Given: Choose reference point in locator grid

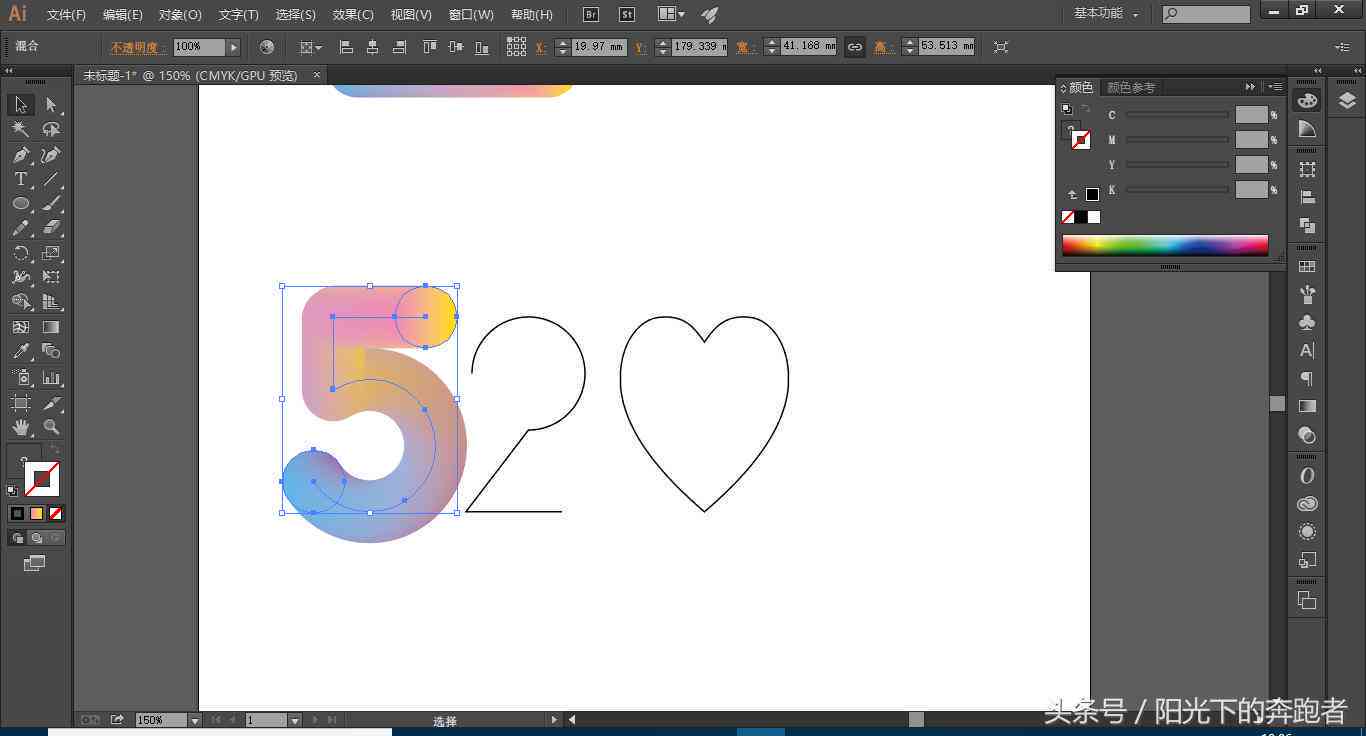Looking at the screenshot, I should pyautogui.click(x=516, y=47).
